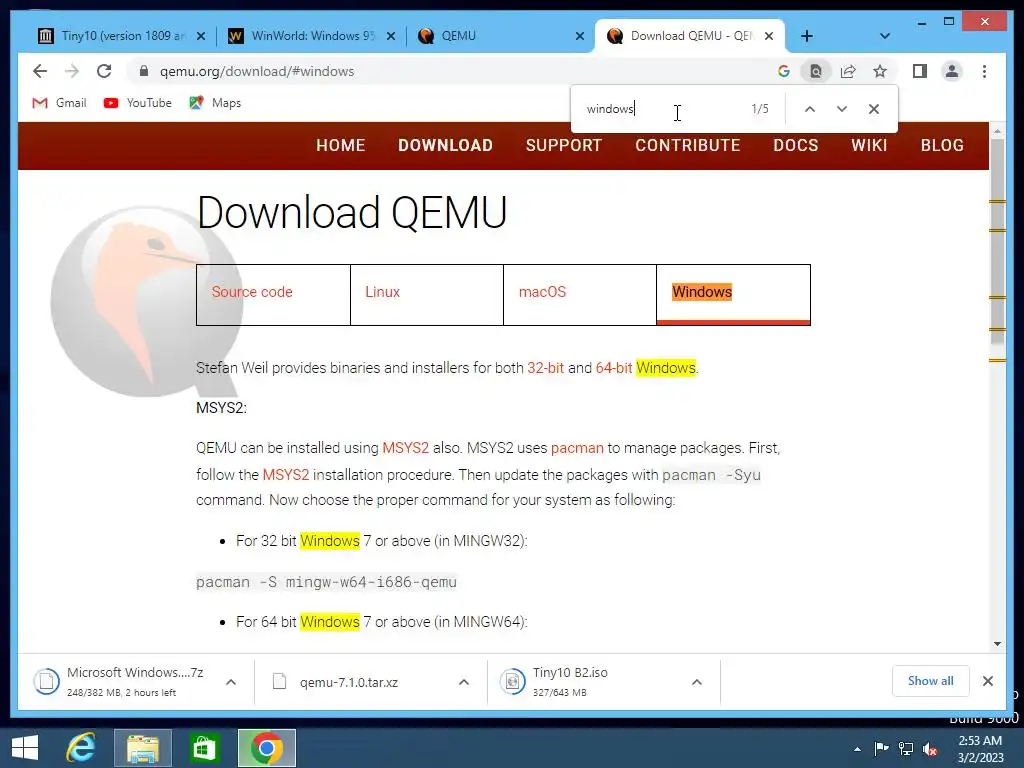The image size is (1024, 768).
Task: Go back to the previous page
Action: pos(40,71)
